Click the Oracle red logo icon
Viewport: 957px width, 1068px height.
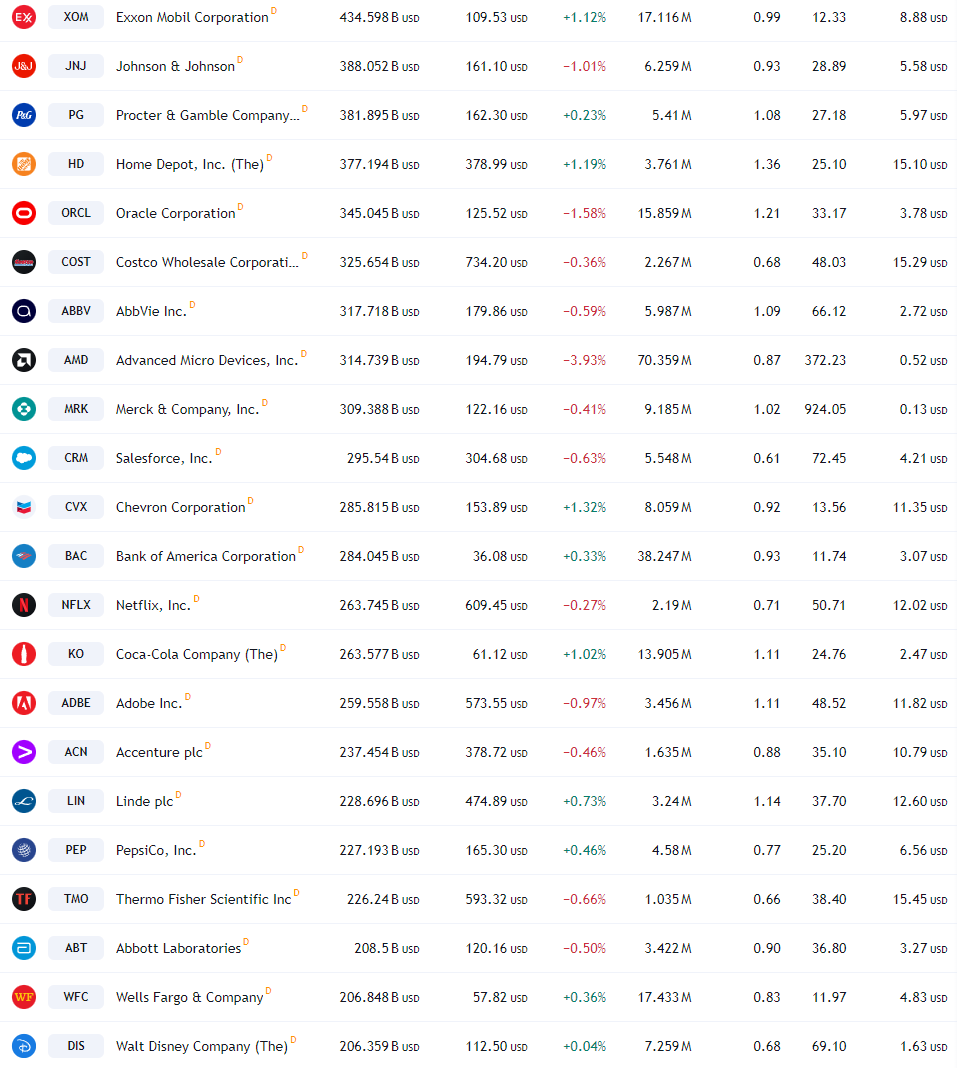(24, 213)
